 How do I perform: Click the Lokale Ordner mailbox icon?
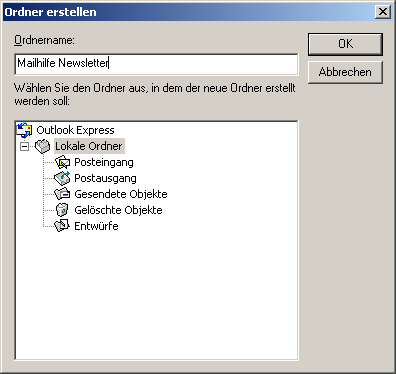tap(43, 146)
